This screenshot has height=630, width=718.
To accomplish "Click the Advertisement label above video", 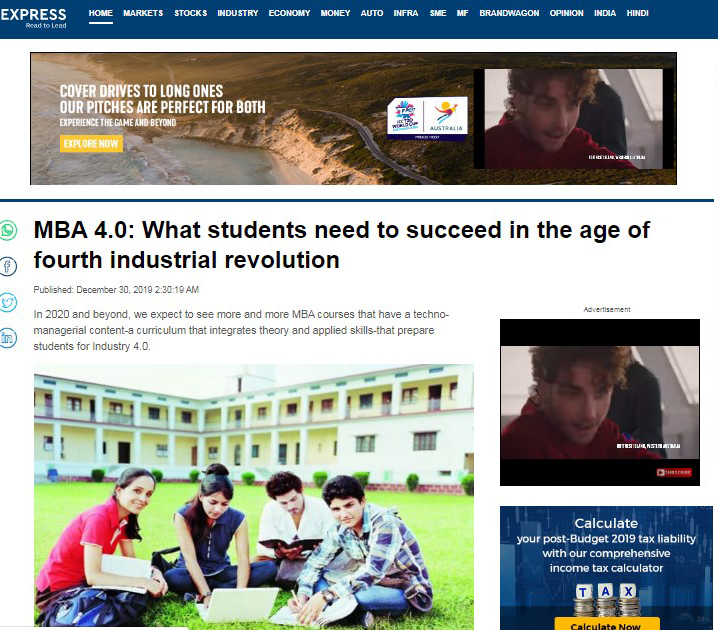I will tap(607, 310).
